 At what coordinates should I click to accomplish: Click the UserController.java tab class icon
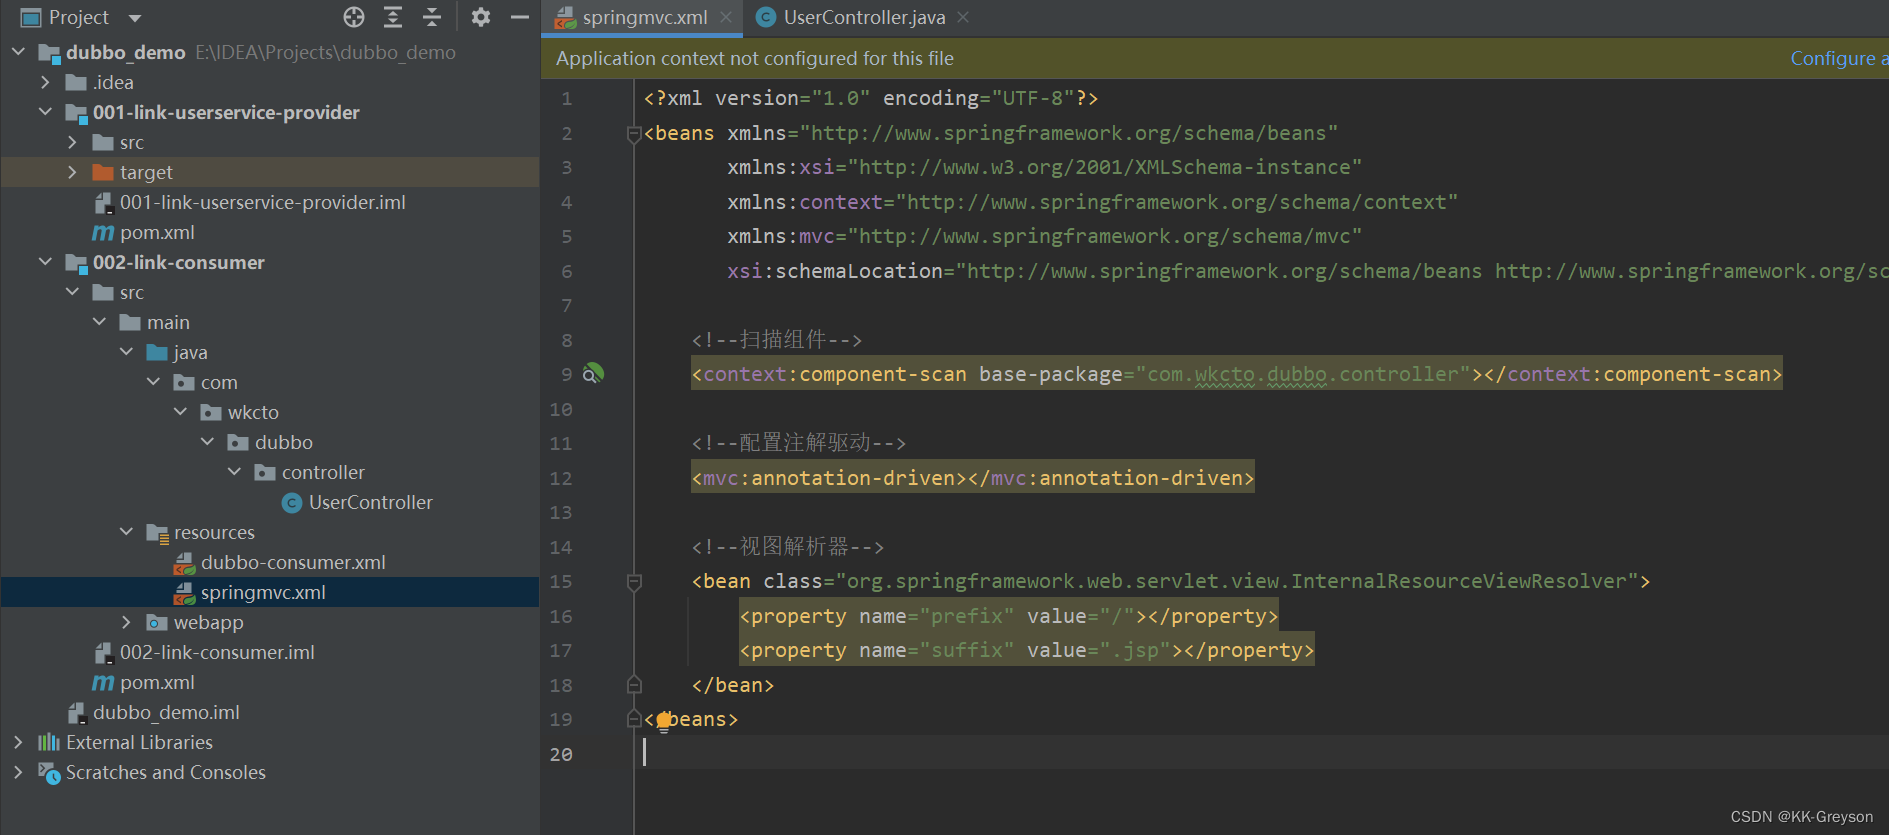(765, 17)
